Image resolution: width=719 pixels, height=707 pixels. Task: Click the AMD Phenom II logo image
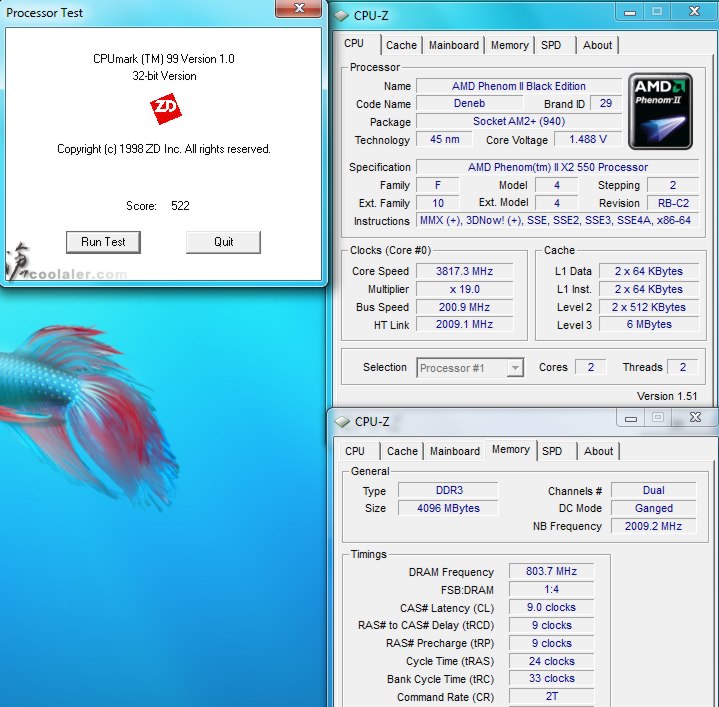[660, 111]
